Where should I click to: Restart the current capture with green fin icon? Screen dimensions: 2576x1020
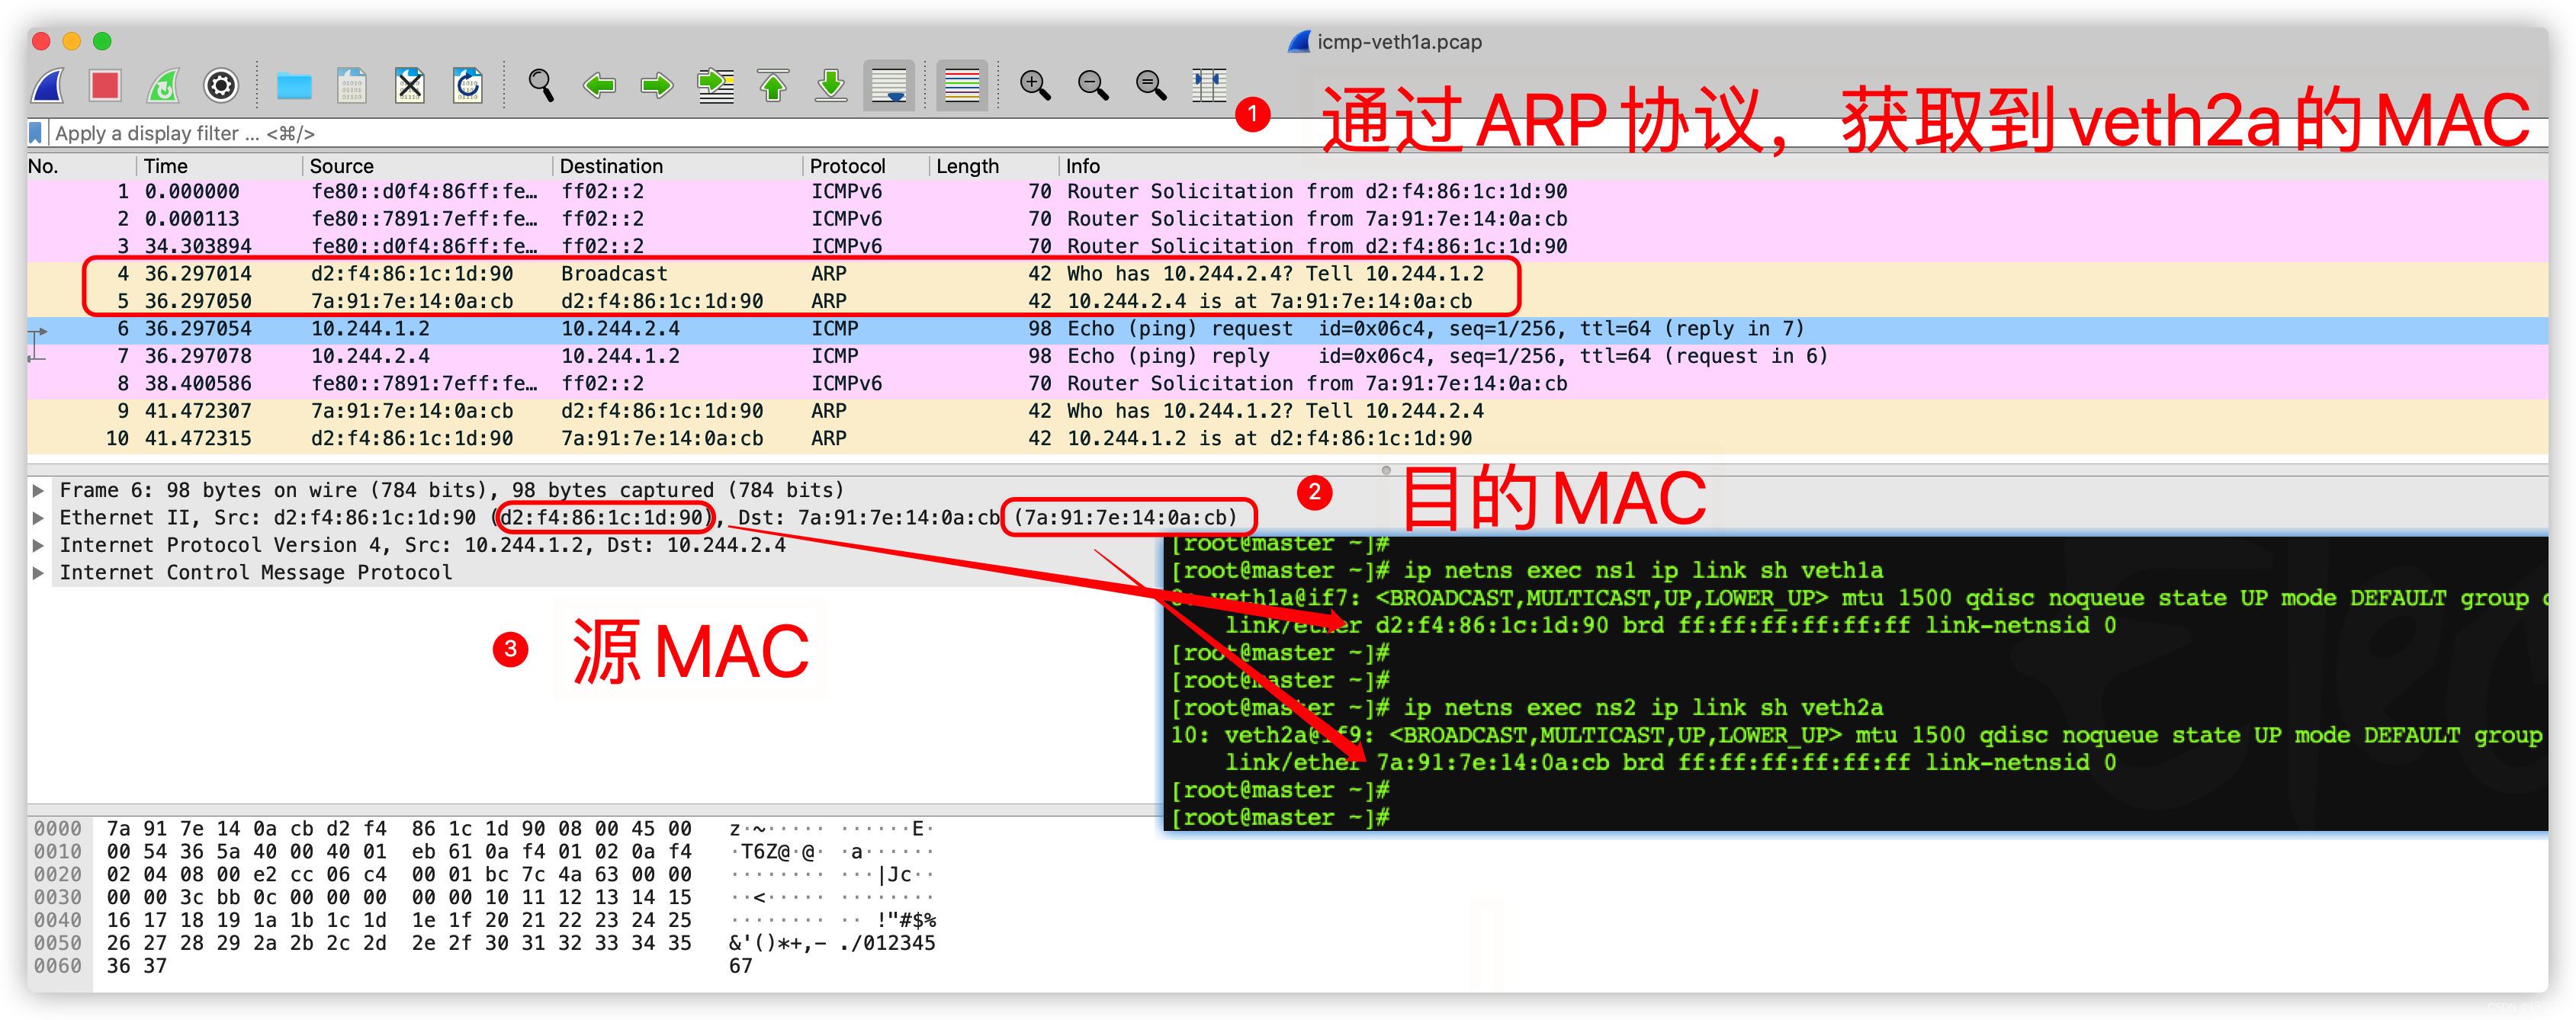(163, 86)
